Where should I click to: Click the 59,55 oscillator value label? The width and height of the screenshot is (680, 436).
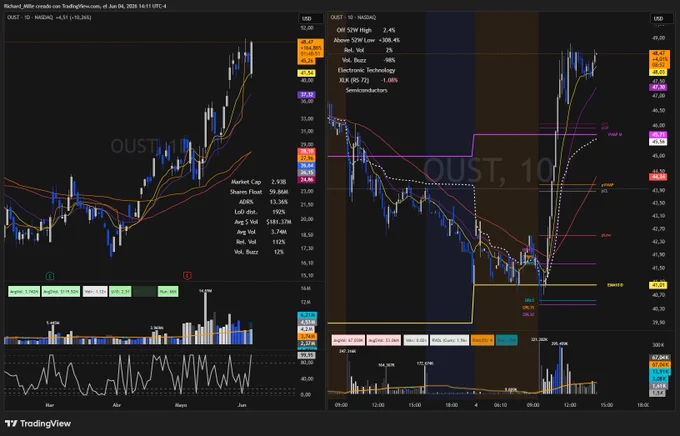pos(307,355)
